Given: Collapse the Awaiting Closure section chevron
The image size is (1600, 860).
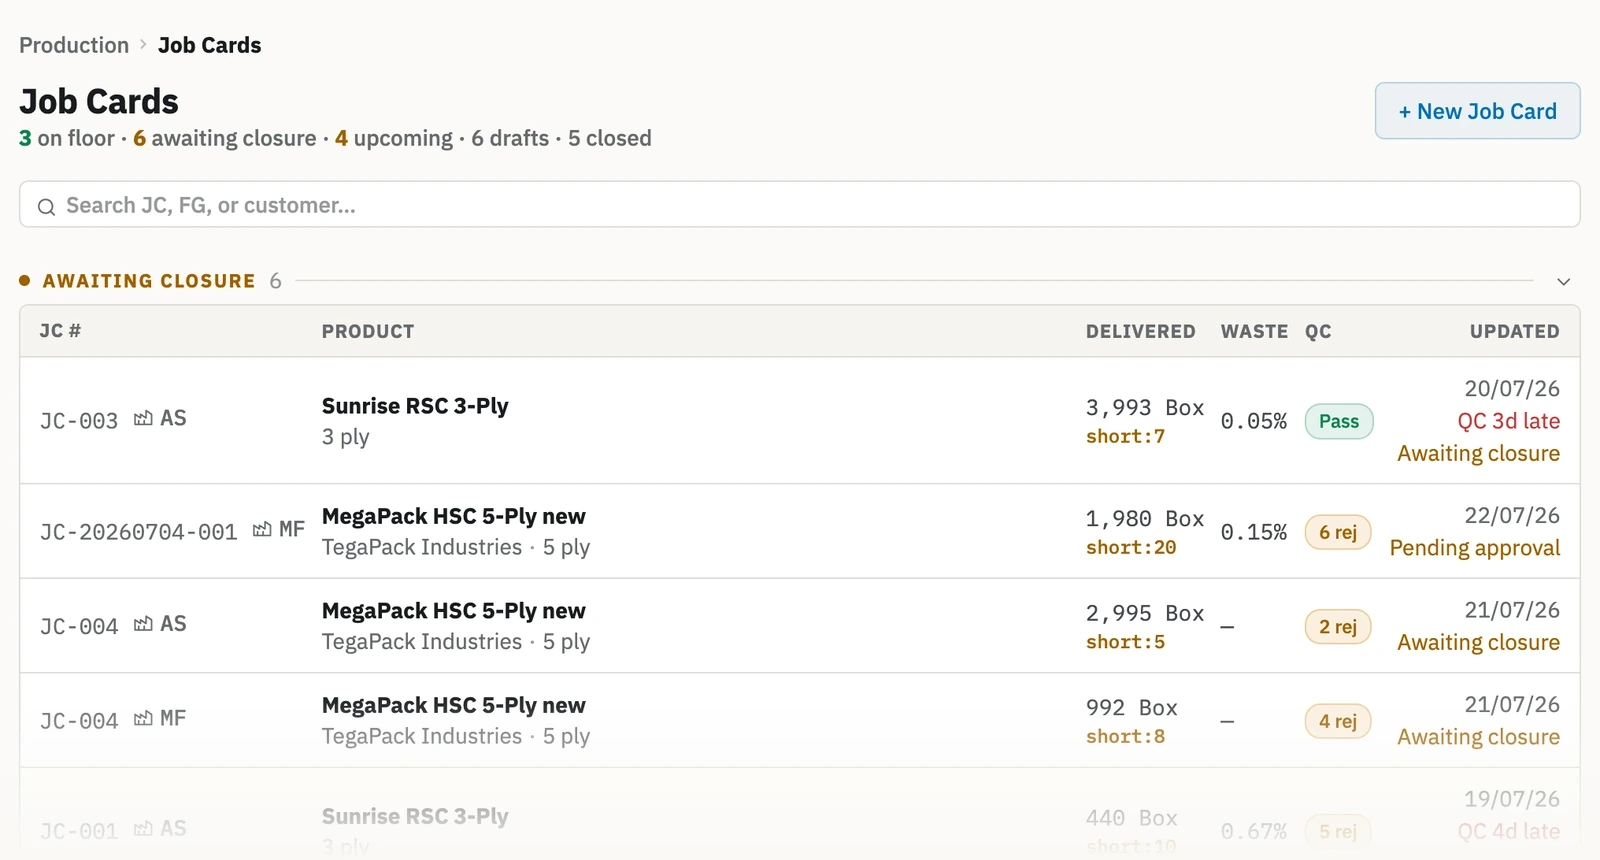Looking at the screenshot, I should pyautogui.click(x=1564, y=282).
